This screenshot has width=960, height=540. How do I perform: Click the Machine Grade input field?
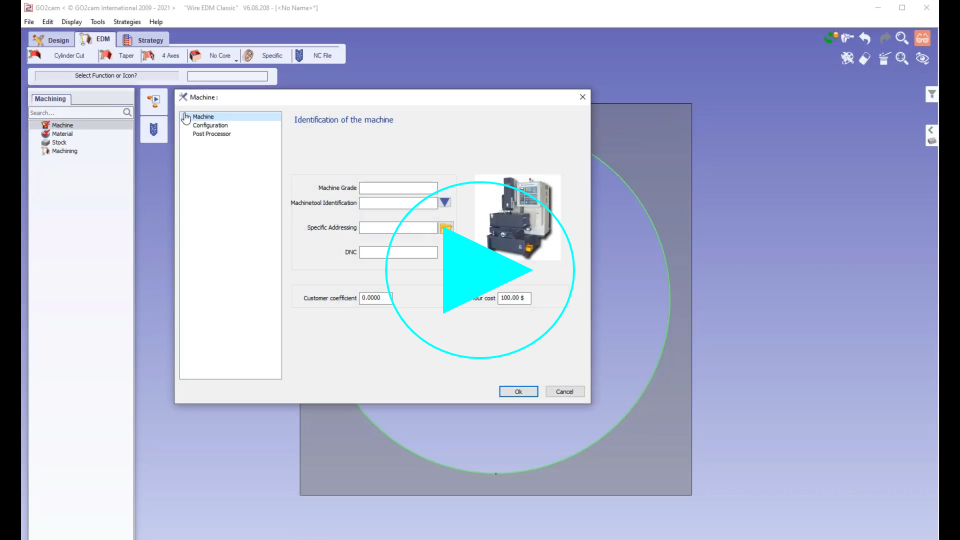398,187
